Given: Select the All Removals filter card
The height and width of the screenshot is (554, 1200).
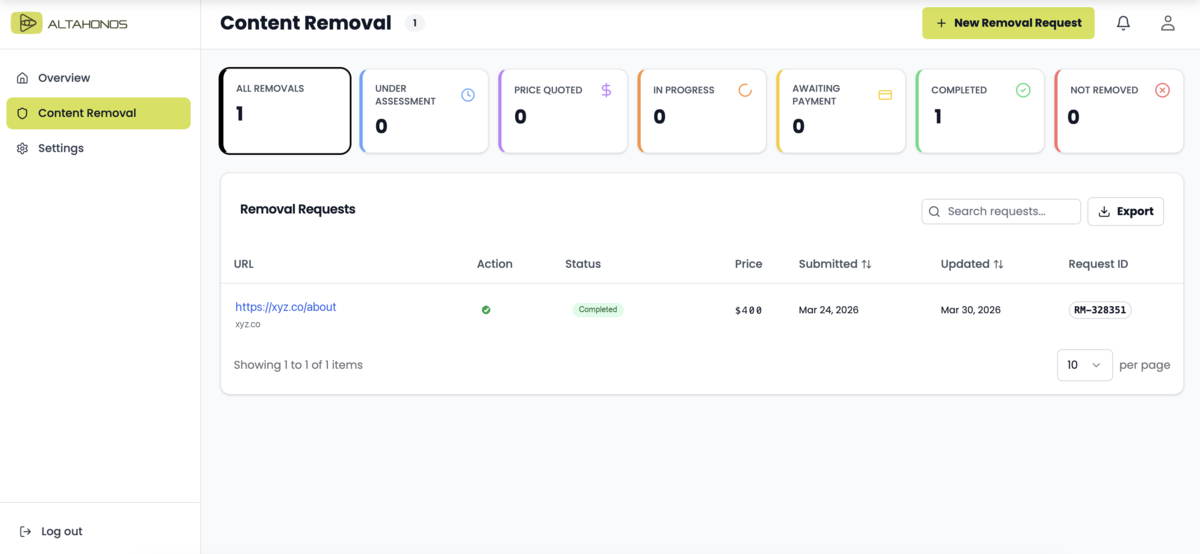Looking at the screenshot, I should click(285, 110).
